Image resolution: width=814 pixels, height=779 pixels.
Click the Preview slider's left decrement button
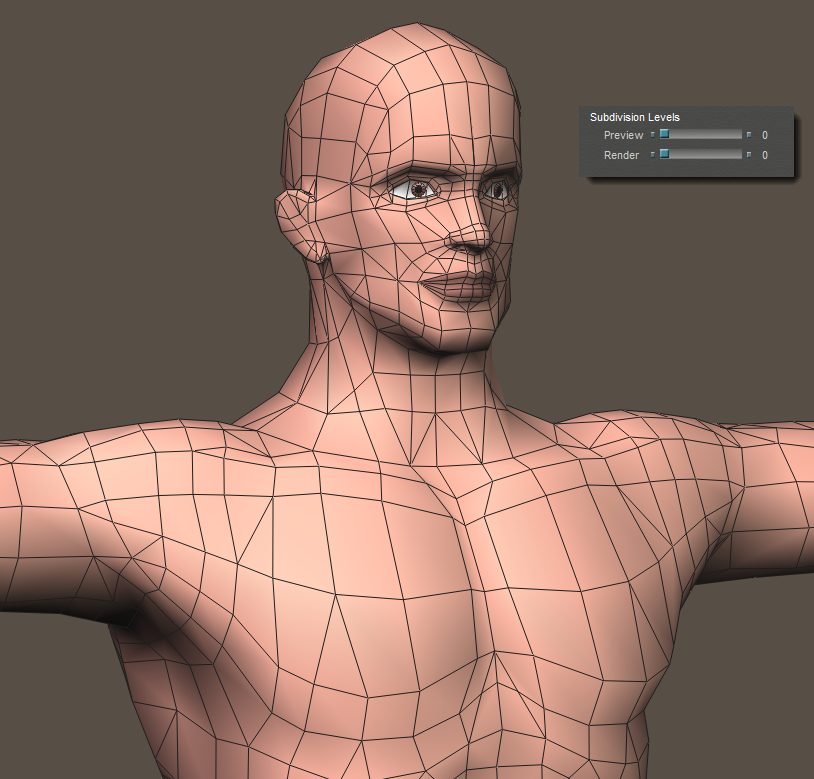[x=652, y=134]
